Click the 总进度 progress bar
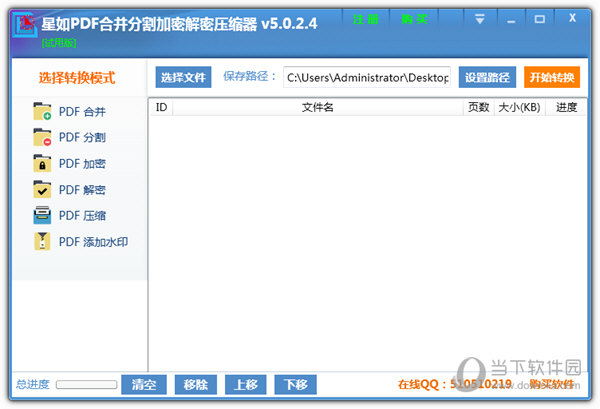The image size is (600, 409). (86, 385)
